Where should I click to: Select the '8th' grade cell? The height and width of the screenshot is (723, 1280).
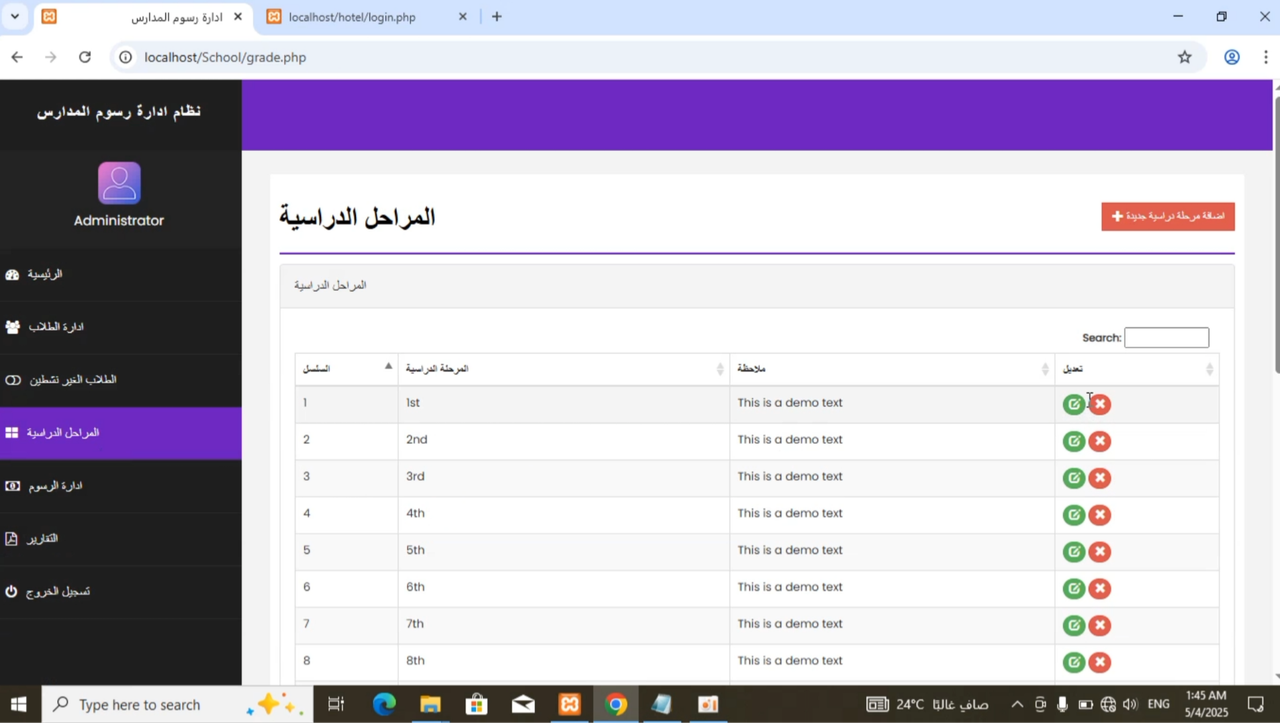click(563, 662)
